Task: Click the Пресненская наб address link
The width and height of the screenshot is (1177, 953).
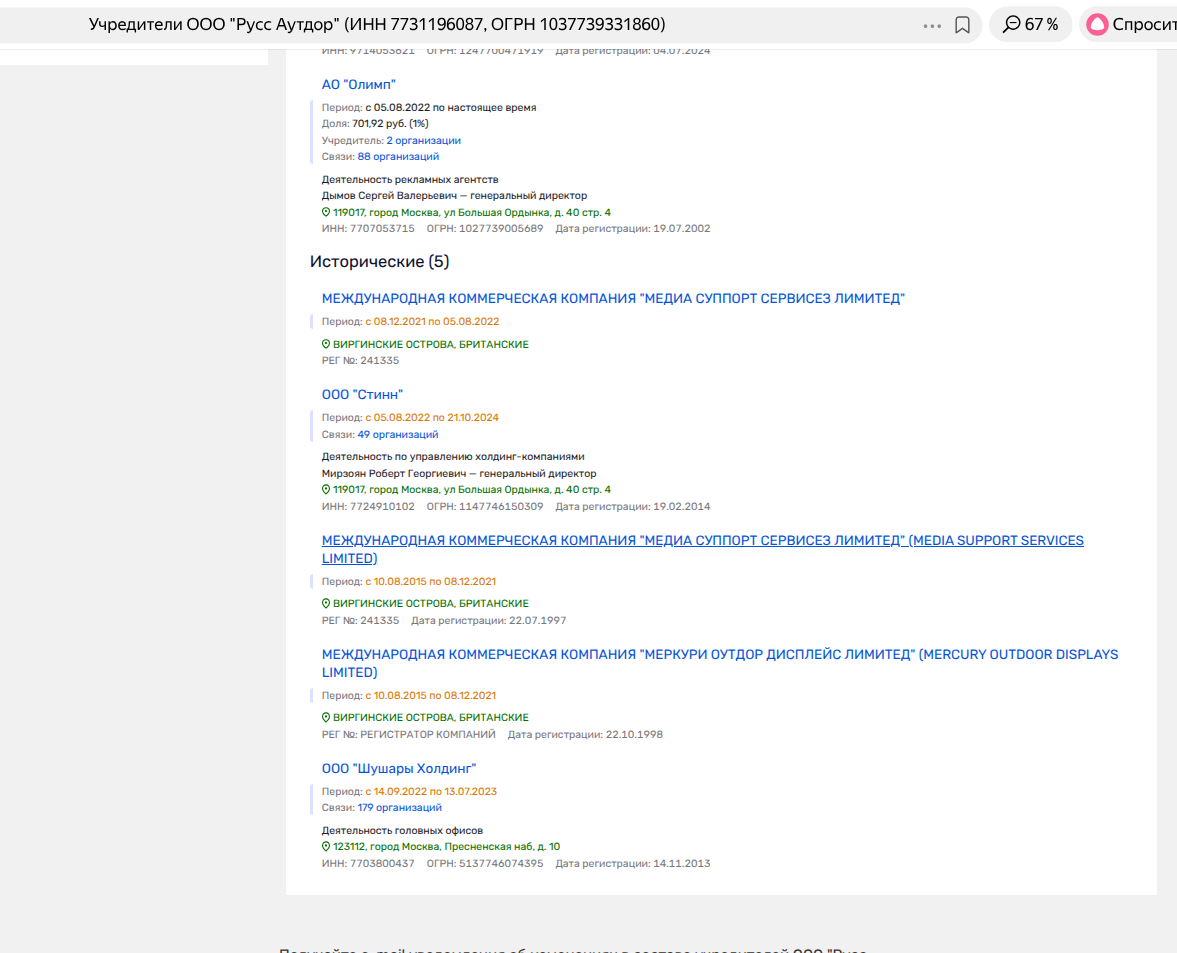Action: 446,847
